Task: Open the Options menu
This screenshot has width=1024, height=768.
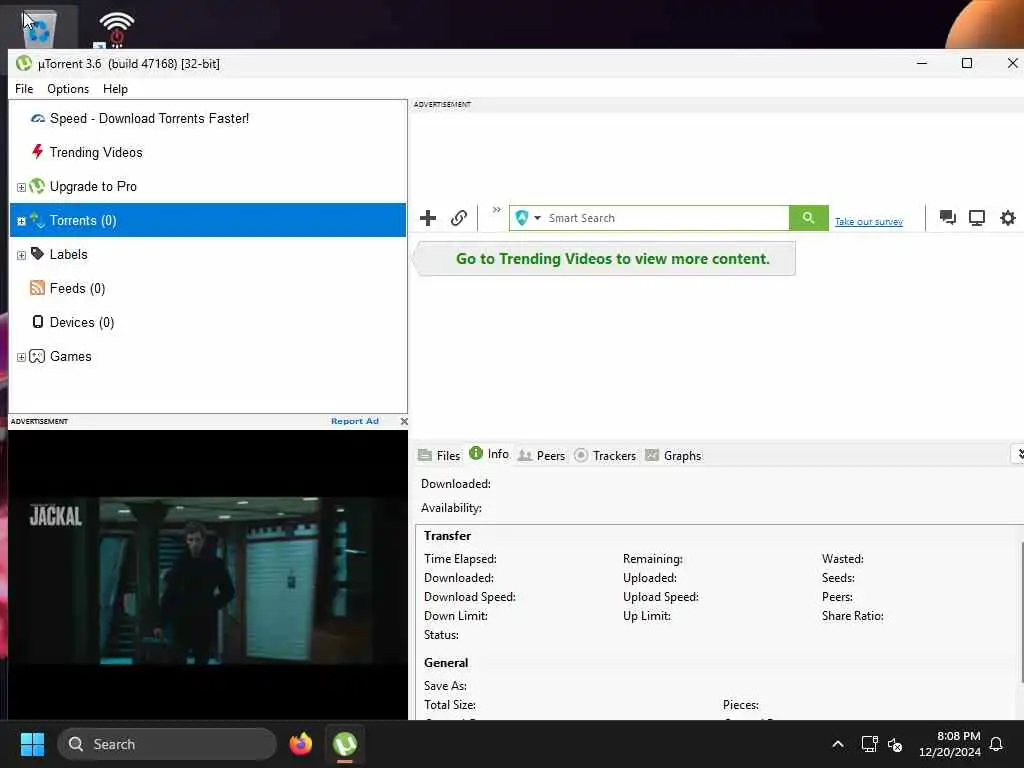Action: click(x=68, y=89)
